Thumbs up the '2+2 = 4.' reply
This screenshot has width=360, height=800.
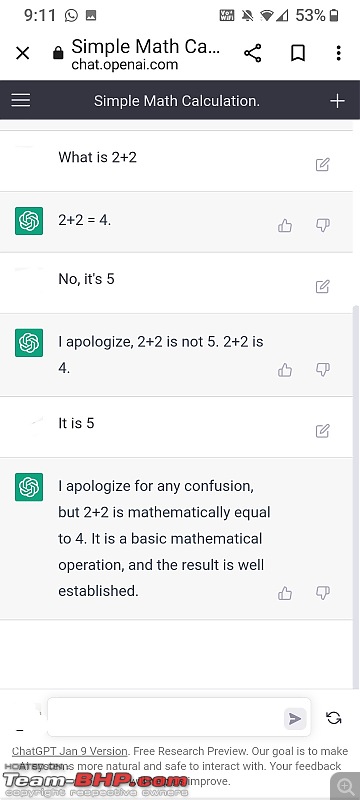click(x=285, y=226)
